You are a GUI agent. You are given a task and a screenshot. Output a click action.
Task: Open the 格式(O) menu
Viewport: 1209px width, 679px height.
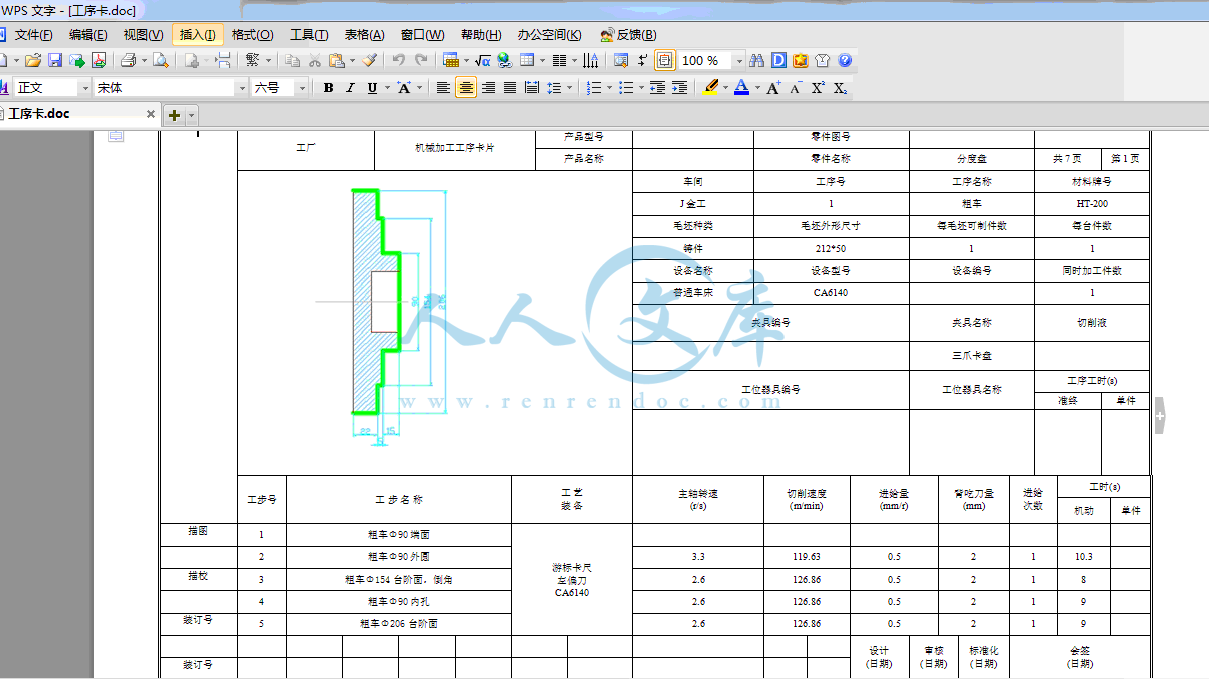point(252,35)
